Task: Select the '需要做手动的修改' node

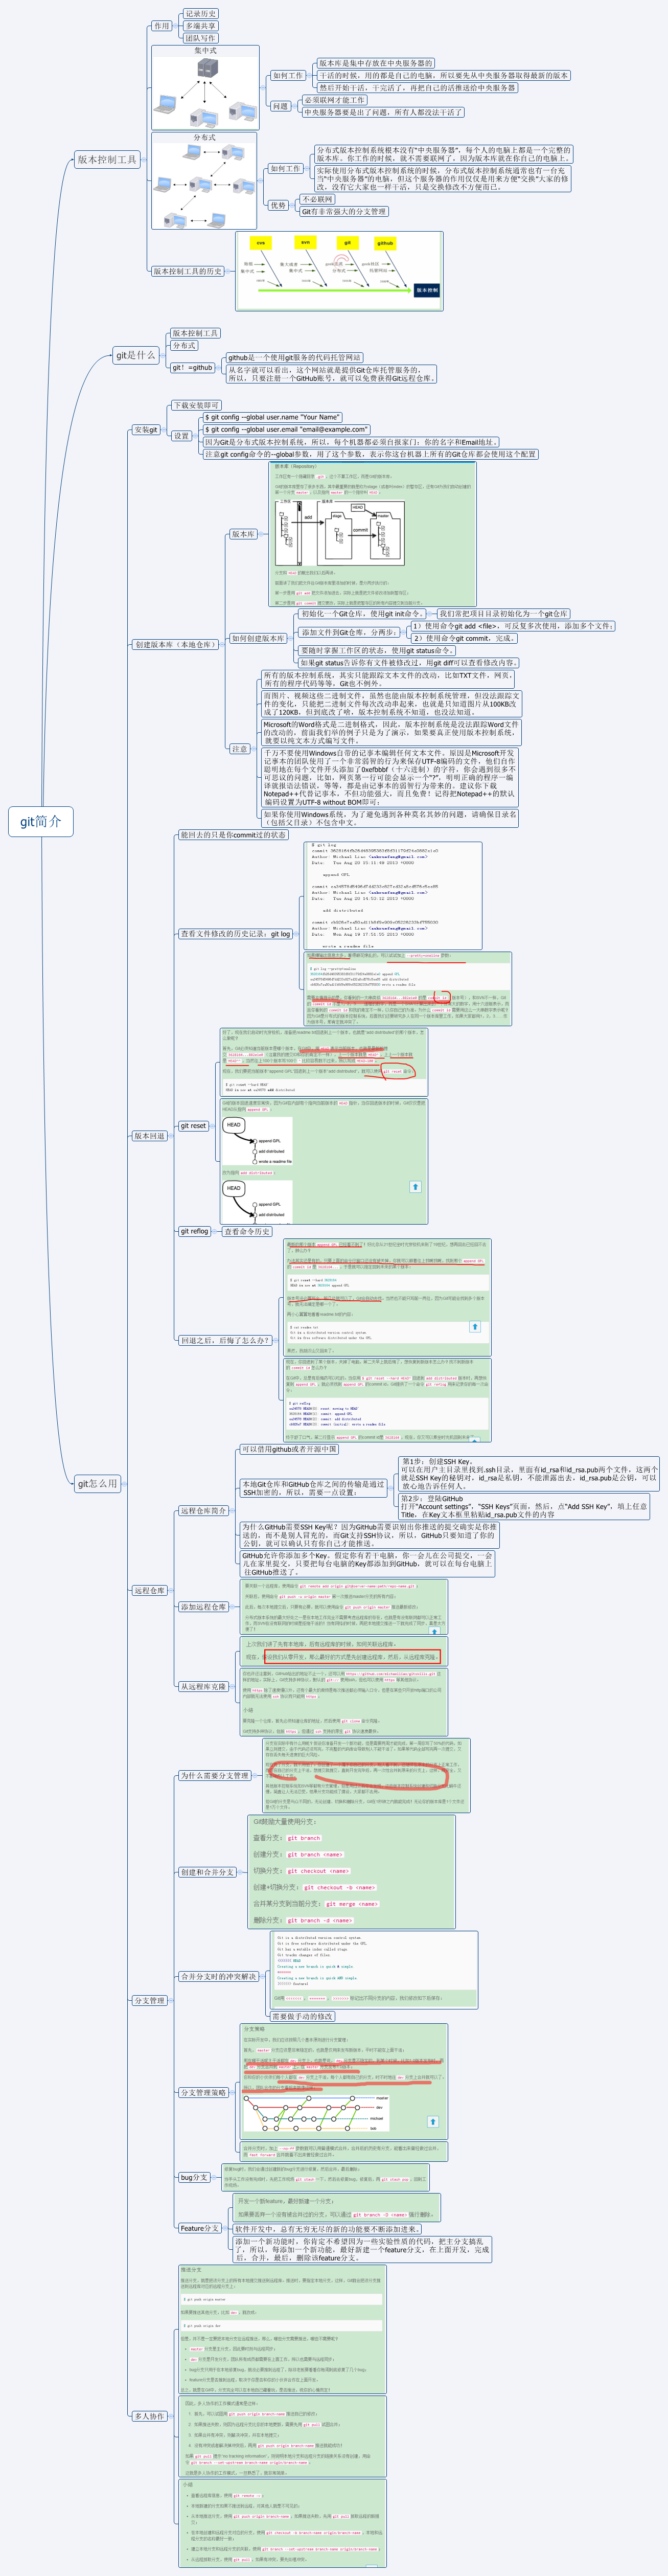Action: (303, 2017)
